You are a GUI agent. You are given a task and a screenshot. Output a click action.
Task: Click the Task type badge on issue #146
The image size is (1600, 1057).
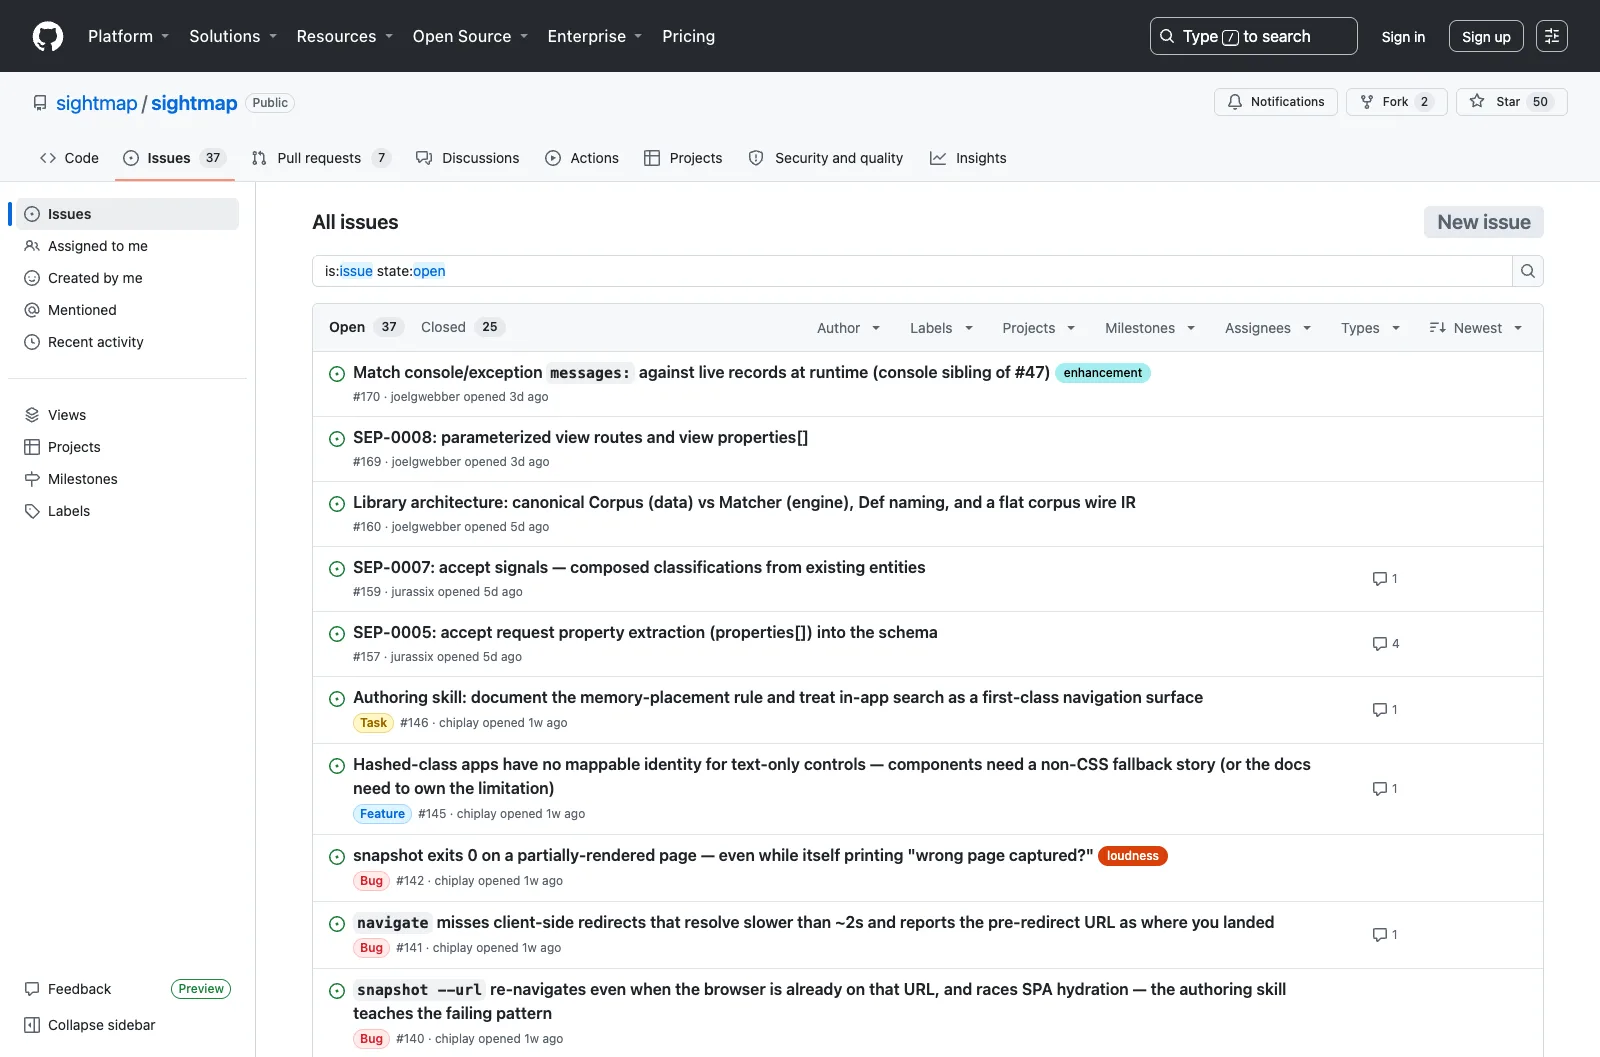[x=373, y=723]
